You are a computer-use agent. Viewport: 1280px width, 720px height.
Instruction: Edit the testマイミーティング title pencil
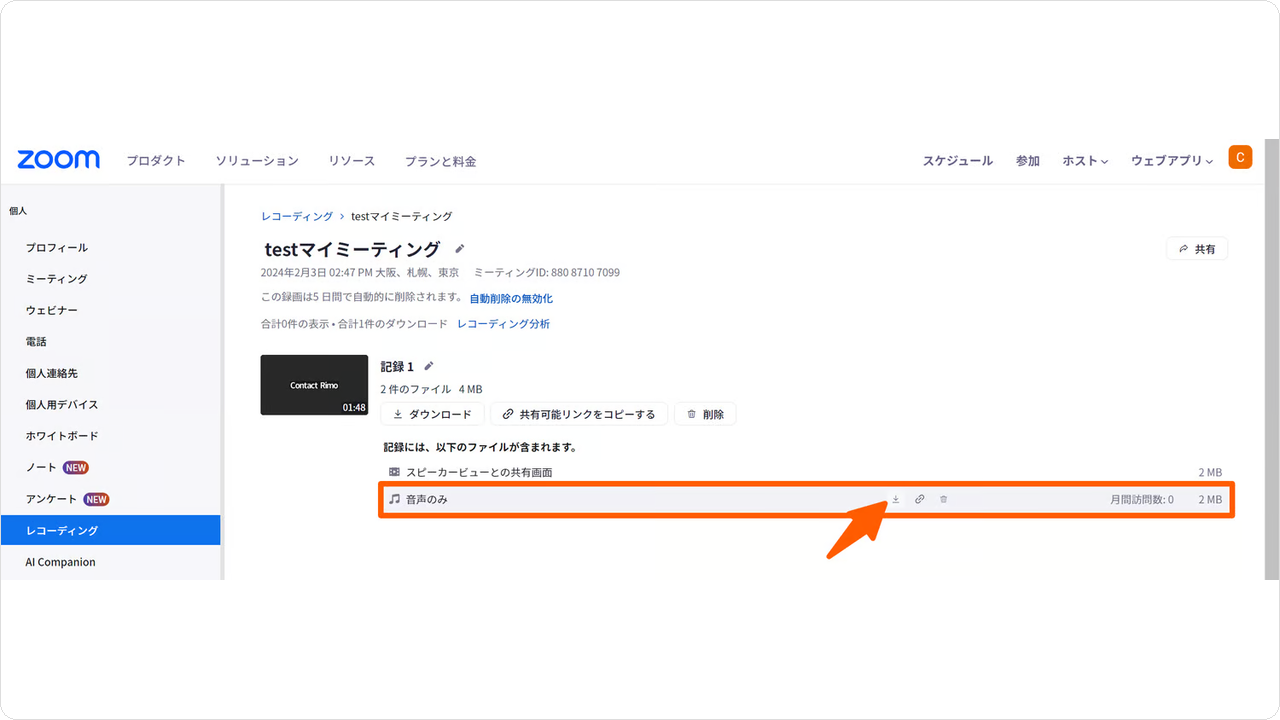click(x=460, y=248)
